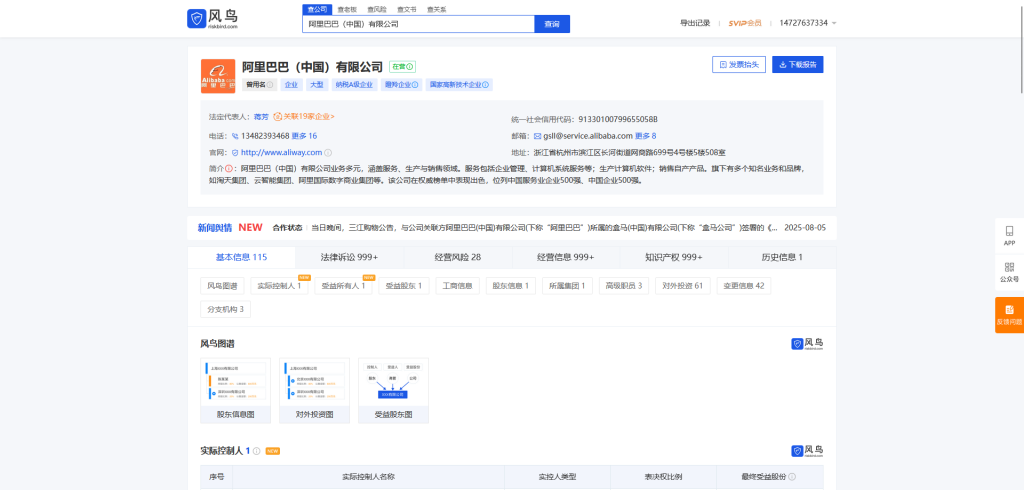Screen dimensions: 1024x490
Task: Open the 知识产权 999+ tab
Action: (674, 257)
